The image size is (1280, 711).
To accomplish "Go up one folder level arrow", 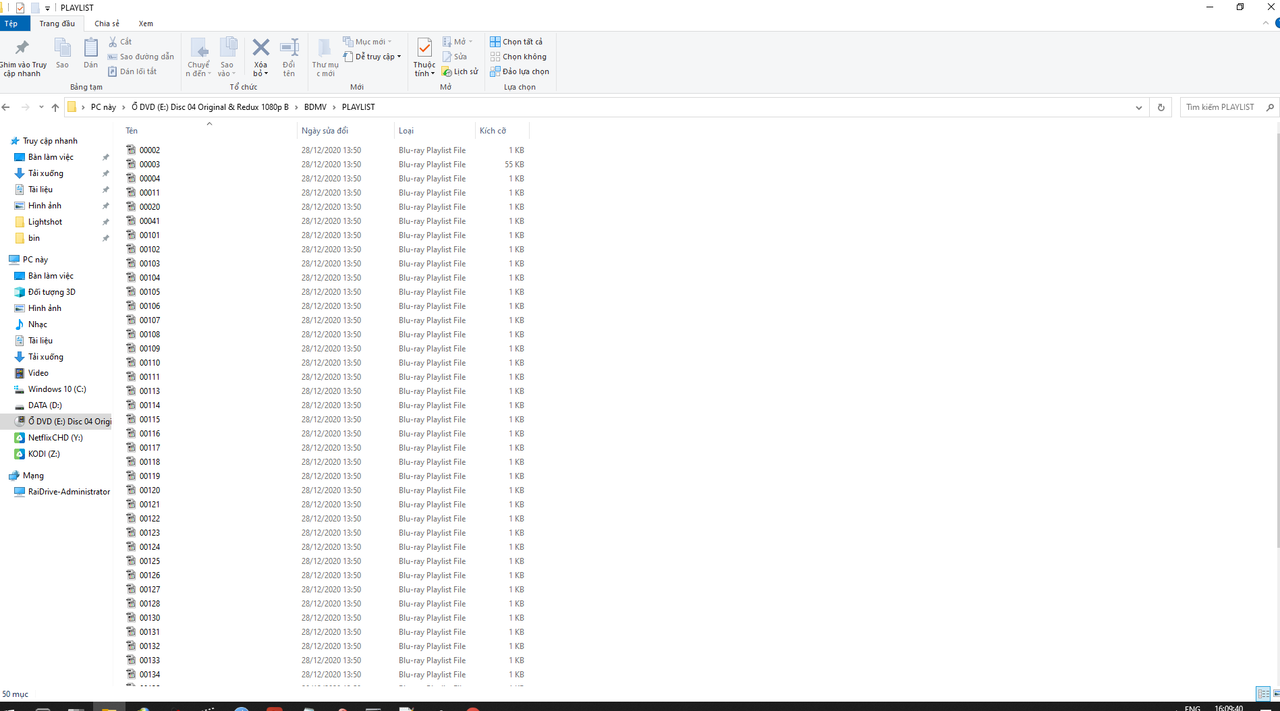I will [x=55, y=107].
